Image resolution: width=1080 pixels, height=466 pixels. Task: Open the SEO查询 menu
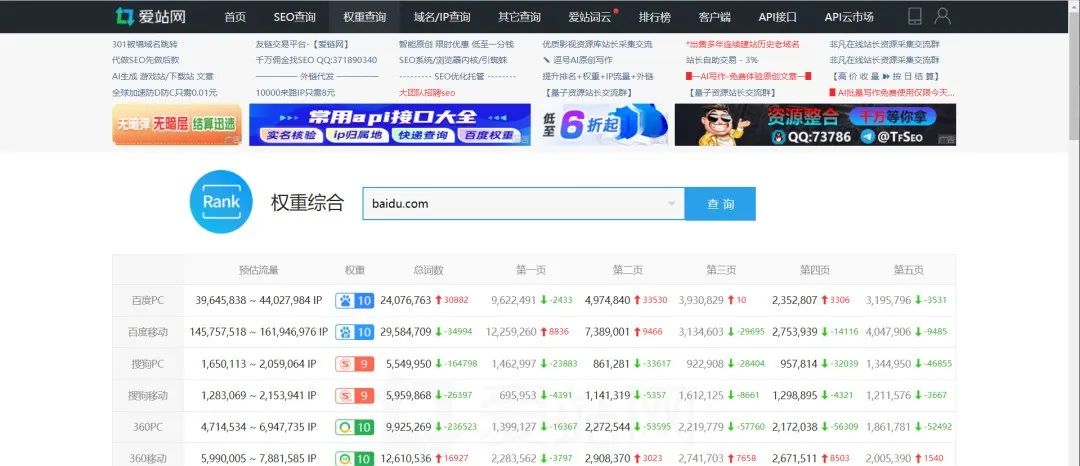294,17
